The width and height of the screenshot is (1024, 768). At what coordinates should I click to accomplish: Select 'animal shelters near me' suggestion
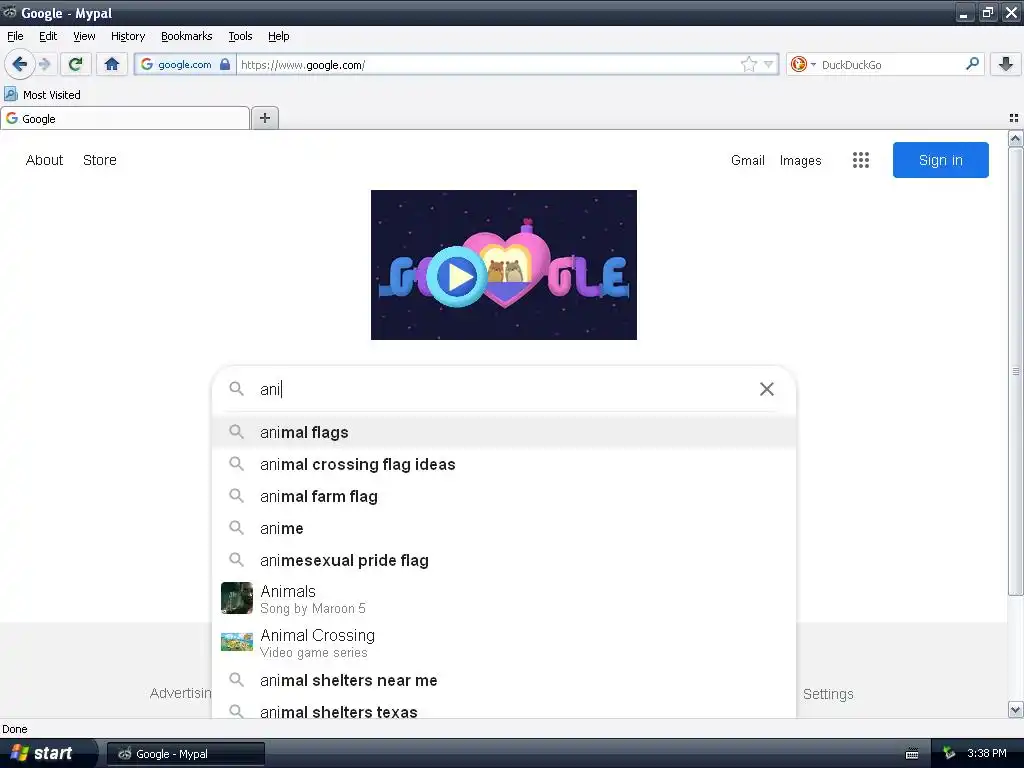tap(504, 680)
